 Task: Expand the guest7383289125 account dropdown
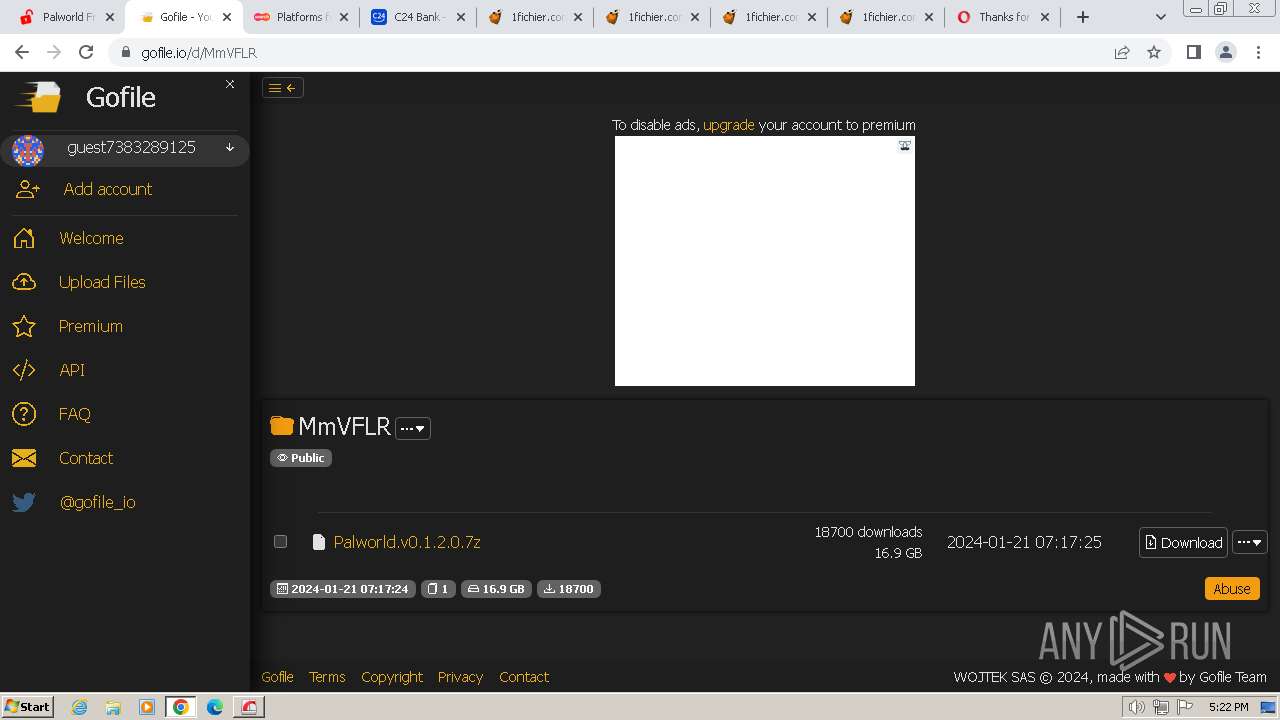[230, 148]
